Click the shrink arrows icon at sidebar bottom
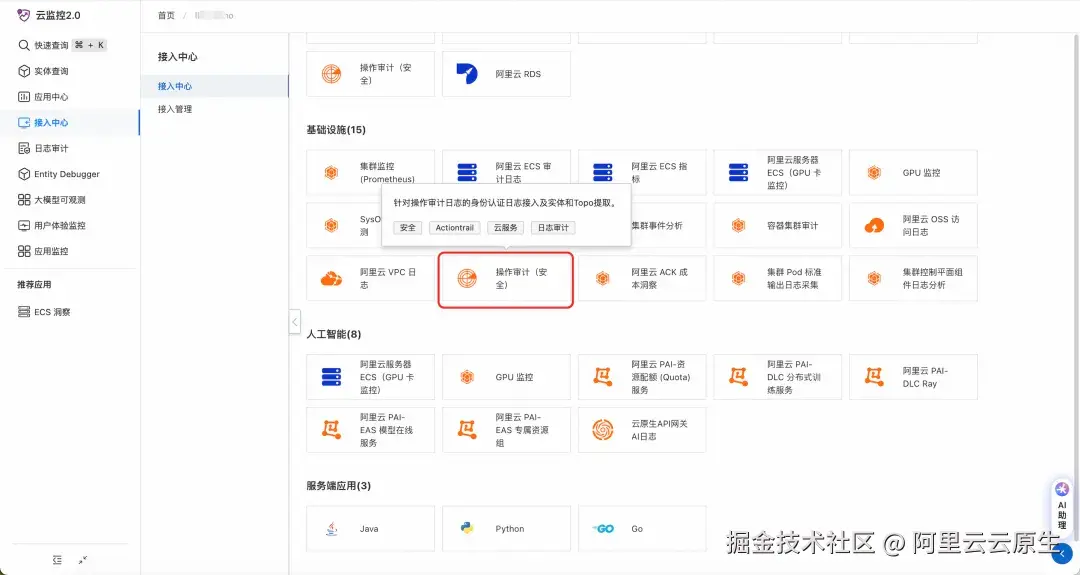The width and height of the screenshot is (1080, 575). point(83,560)
